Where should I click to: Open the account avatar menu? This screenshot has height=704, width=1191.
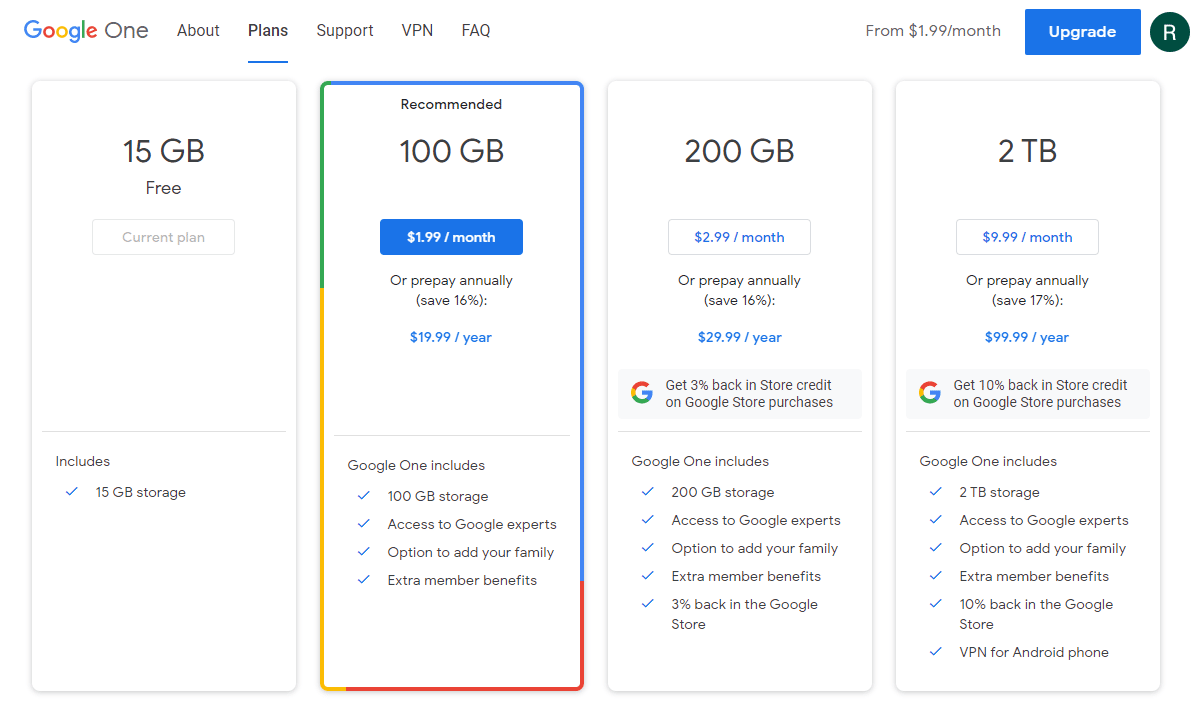point(1169,31)
